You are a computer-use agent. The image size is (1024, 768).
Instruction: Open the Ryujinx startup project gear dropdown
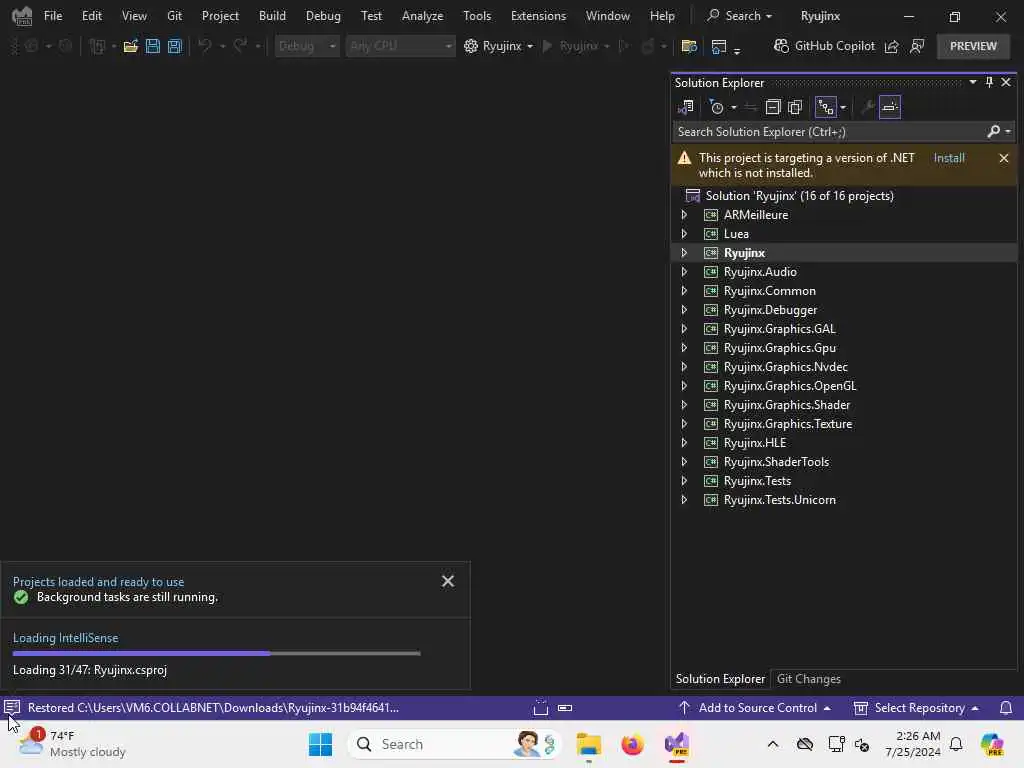(498, 46)
